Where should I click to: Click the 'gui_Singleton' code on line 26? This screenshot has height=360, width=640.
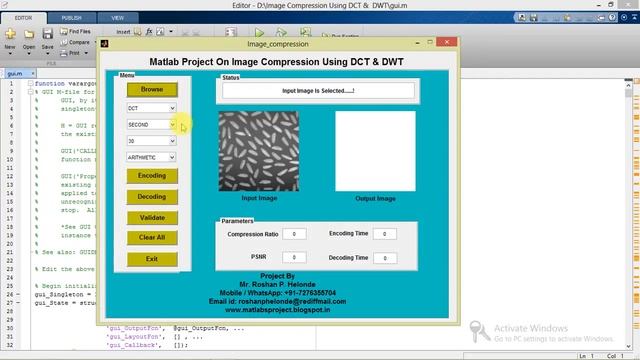(x=59, y=294)
